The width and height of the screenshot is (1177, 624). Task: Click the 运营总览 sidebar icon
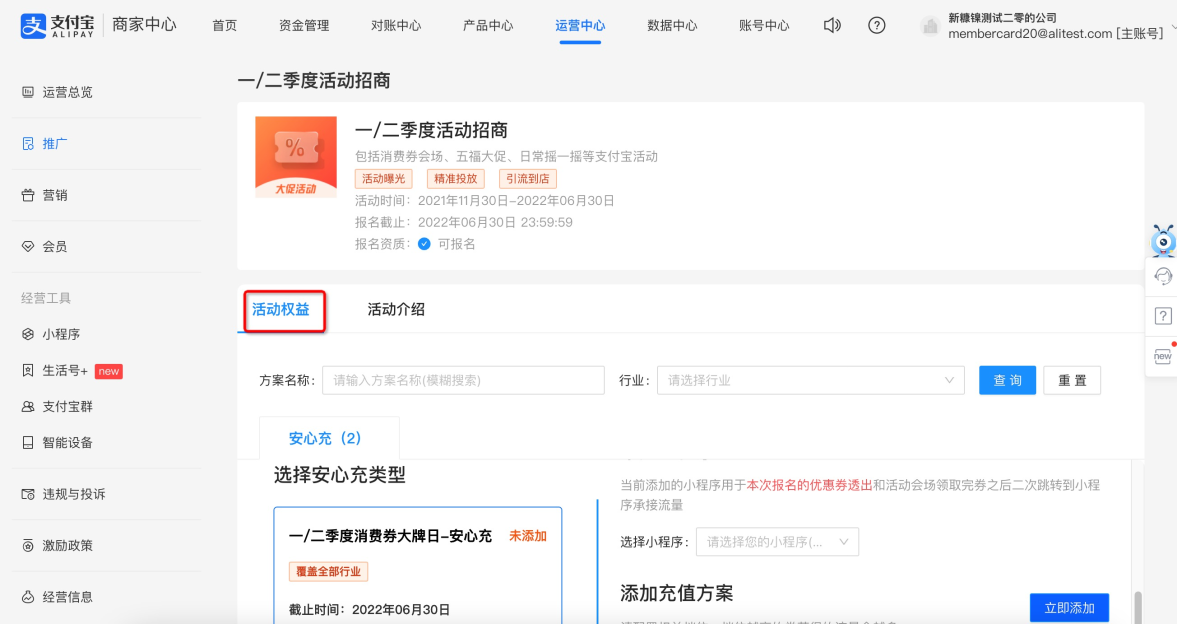28,92
